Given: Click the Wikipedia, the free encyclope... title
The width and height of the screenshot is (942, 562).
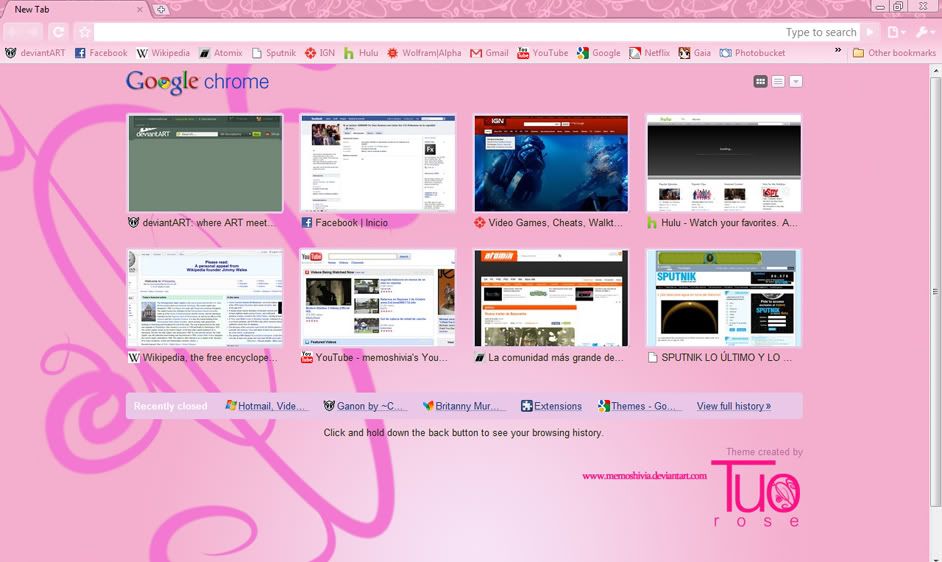Looking at the screenshot, I should 210,357.
